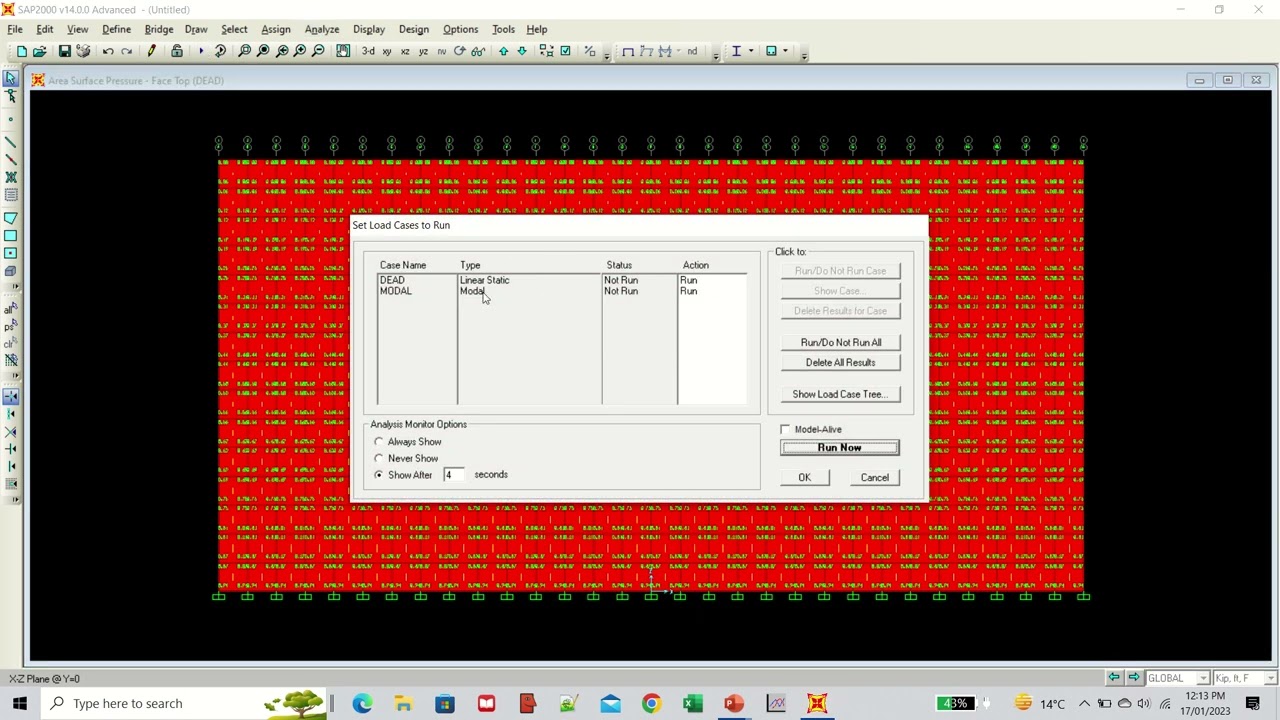
Task: Select the draw frame line tool
Action: pyautogui.click(x=11, y=142)
